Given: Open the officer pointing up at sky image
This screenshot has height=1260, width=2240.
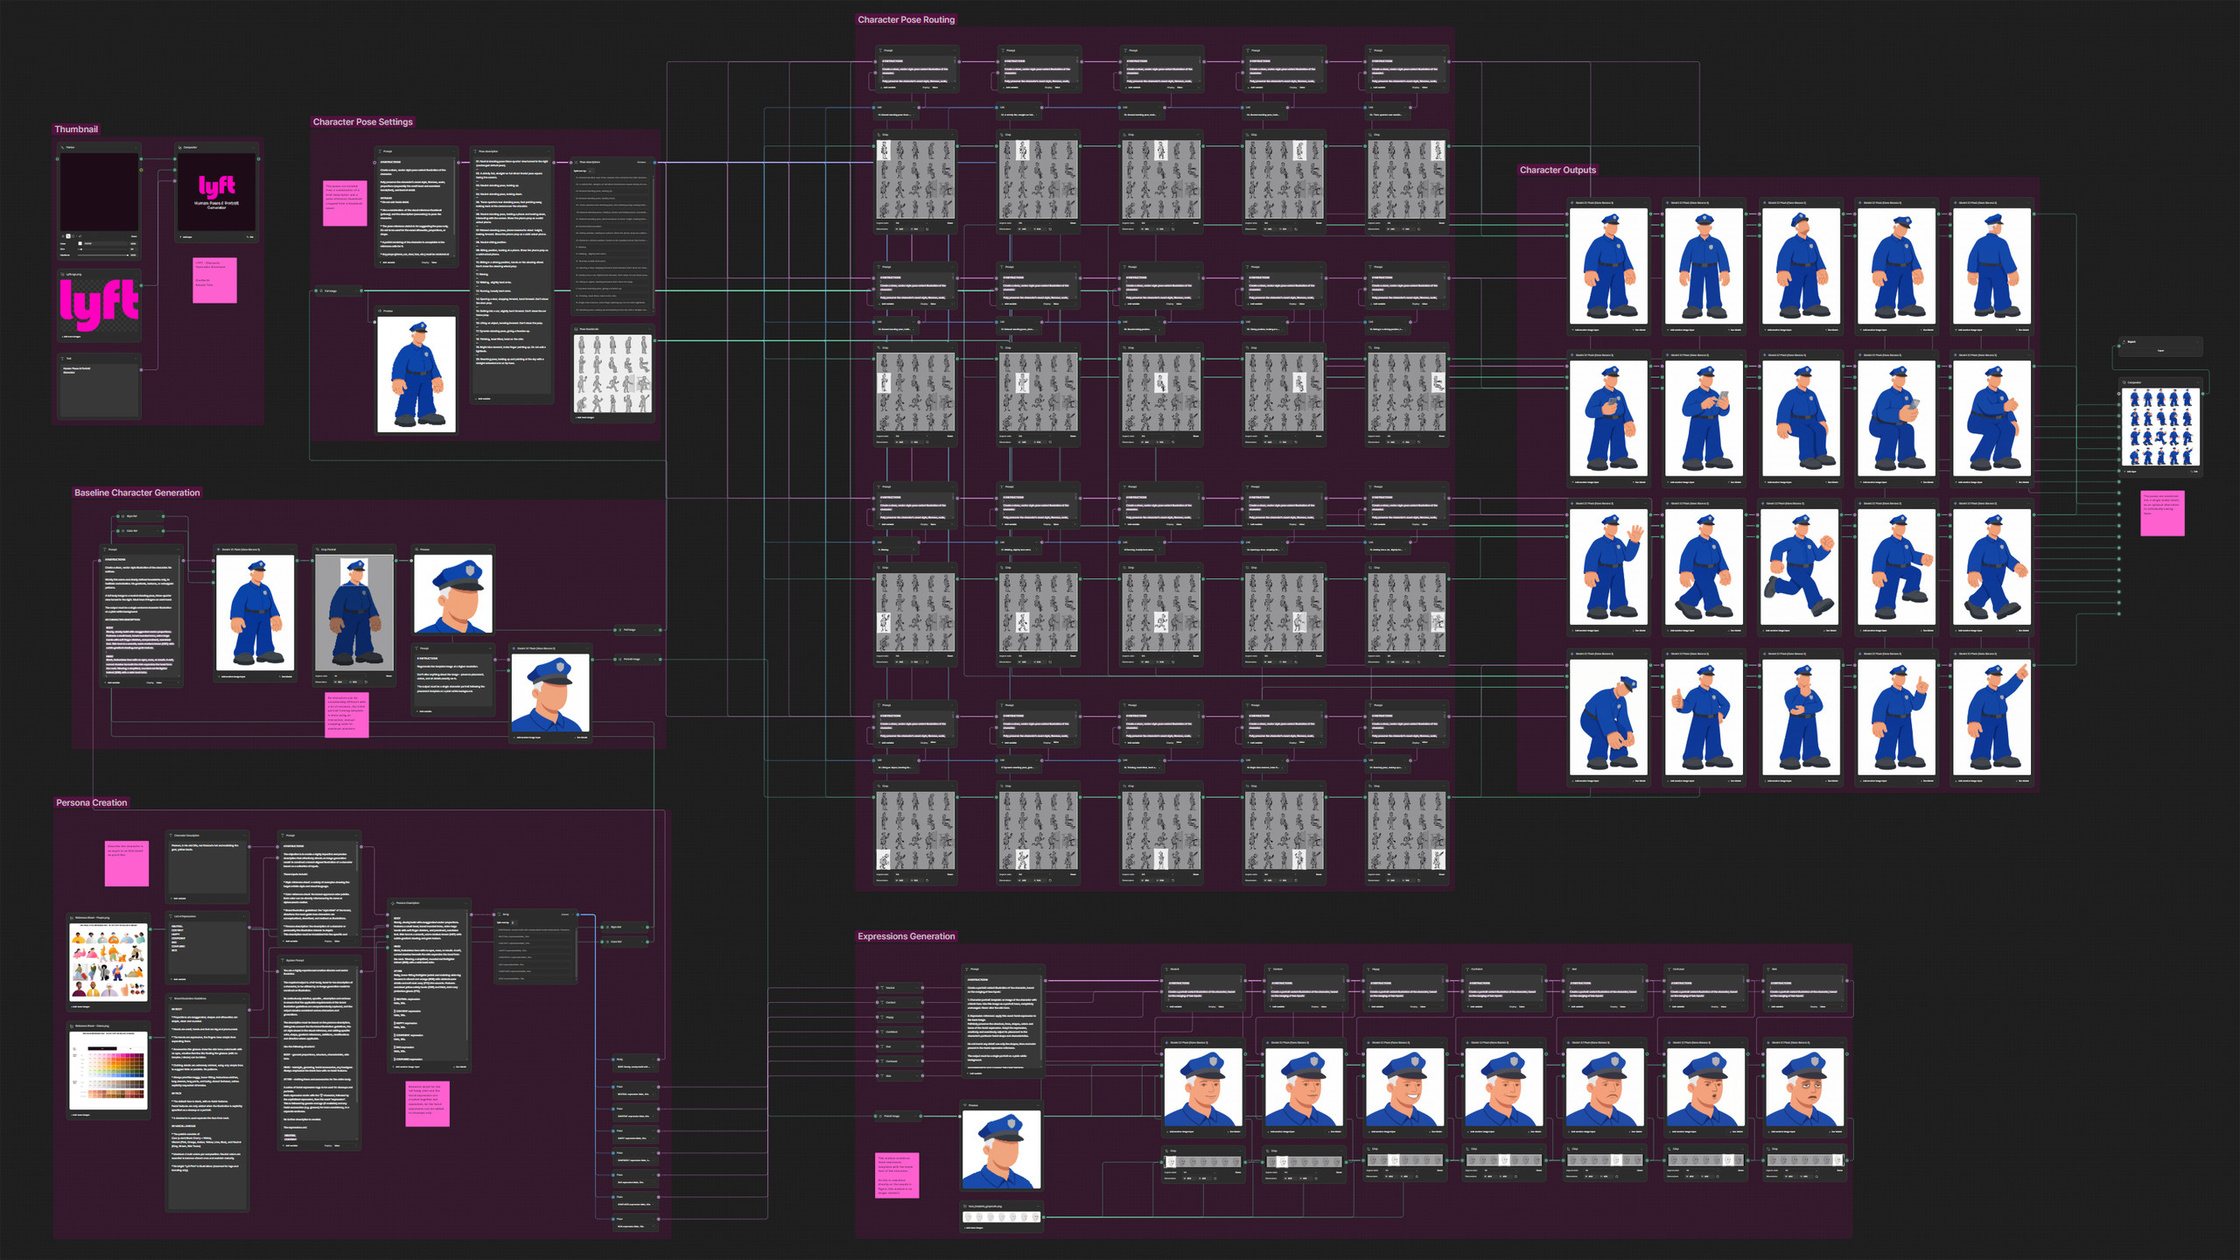Looking at the screenshot, I should 1991,717.
